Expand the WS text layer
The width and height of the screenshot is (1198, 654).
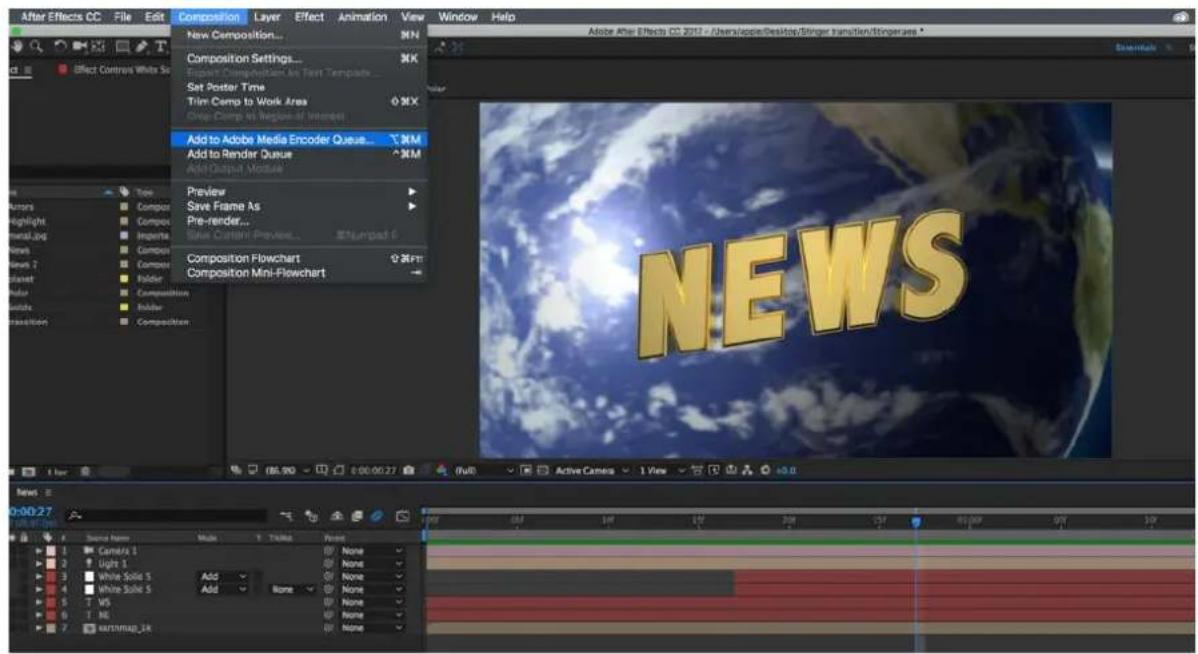[x=39, y=602]
